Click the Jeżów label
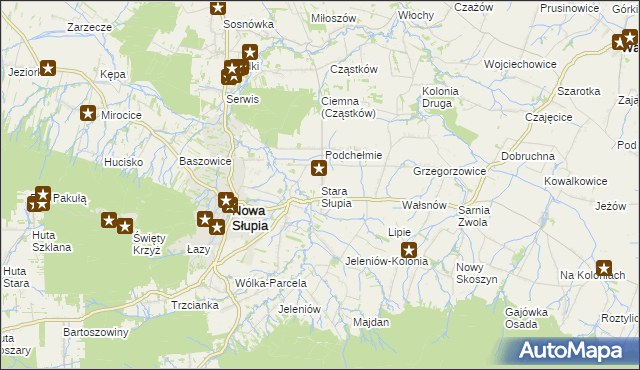Viewport: 640px width, 370px height. [x=611, y=206]
